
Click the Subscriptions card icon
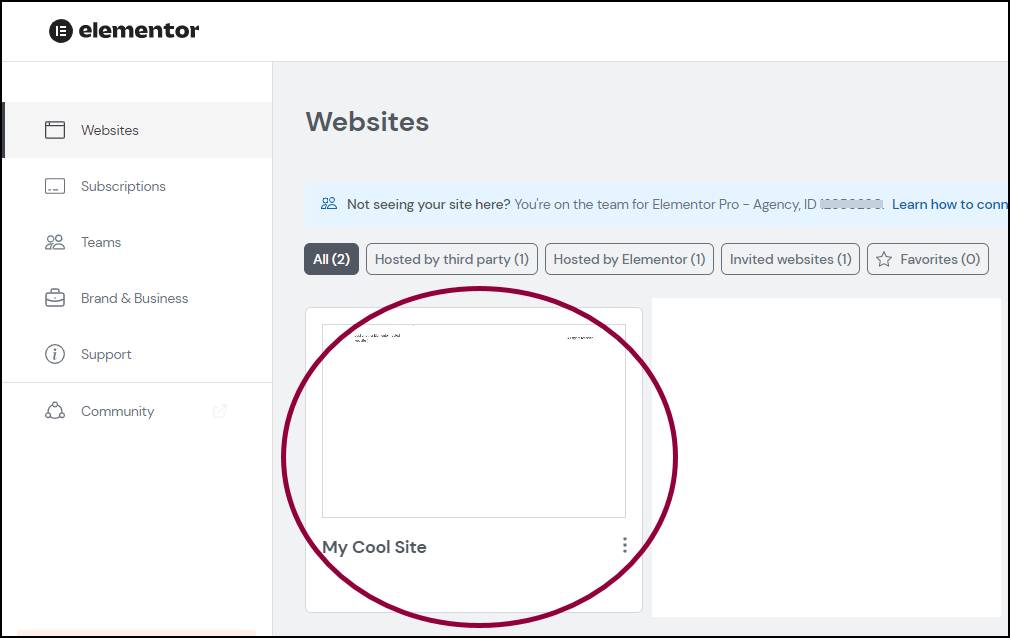click(55, 186)
